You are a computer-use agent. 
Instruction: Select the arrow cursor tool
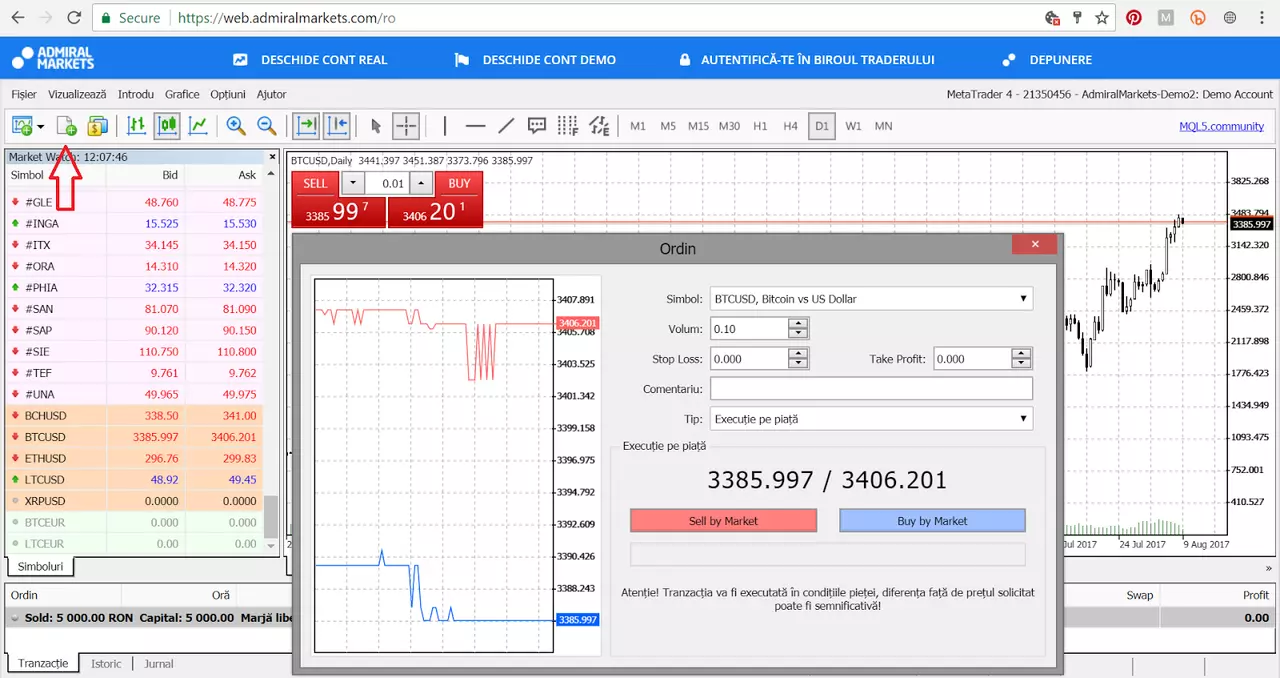tap(376, 126)
